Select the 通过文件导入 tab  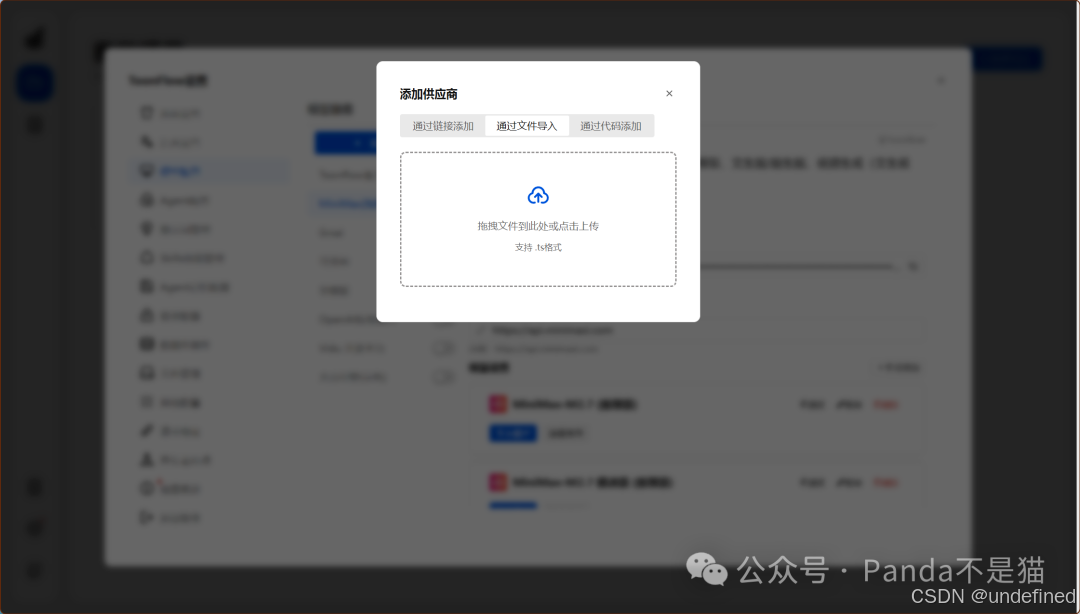[x=527, y=126]
